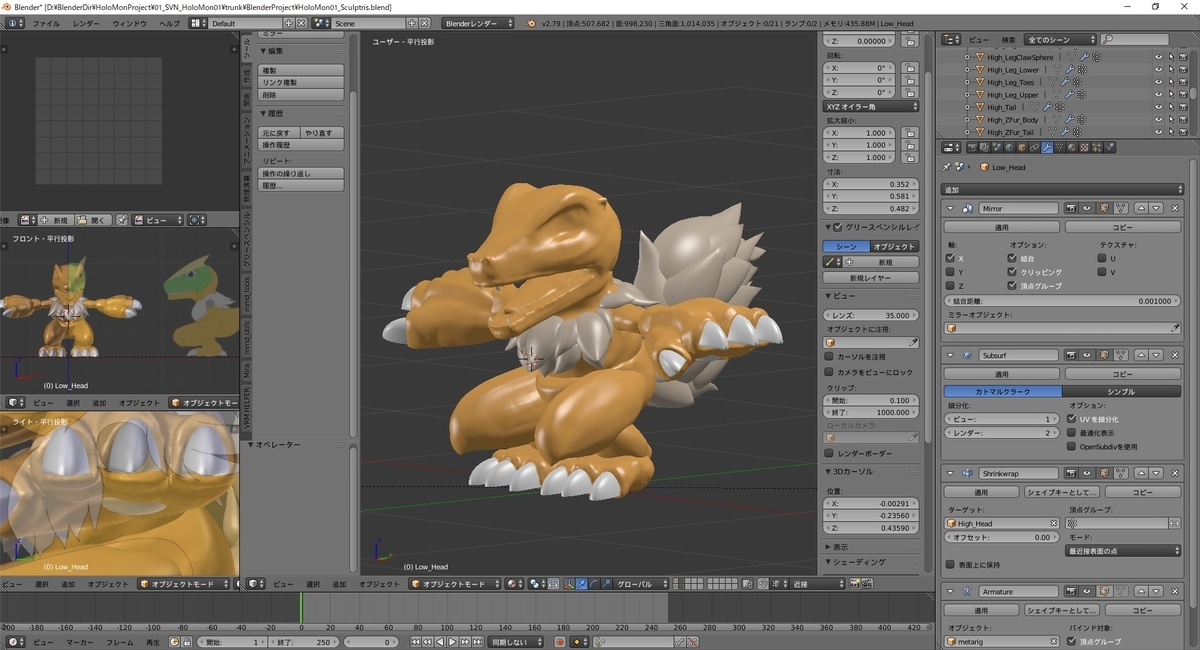Click the 操作履歴 button in the tool shelf
This screenshot has height=650, width=1200.
[x=301, y=145]
